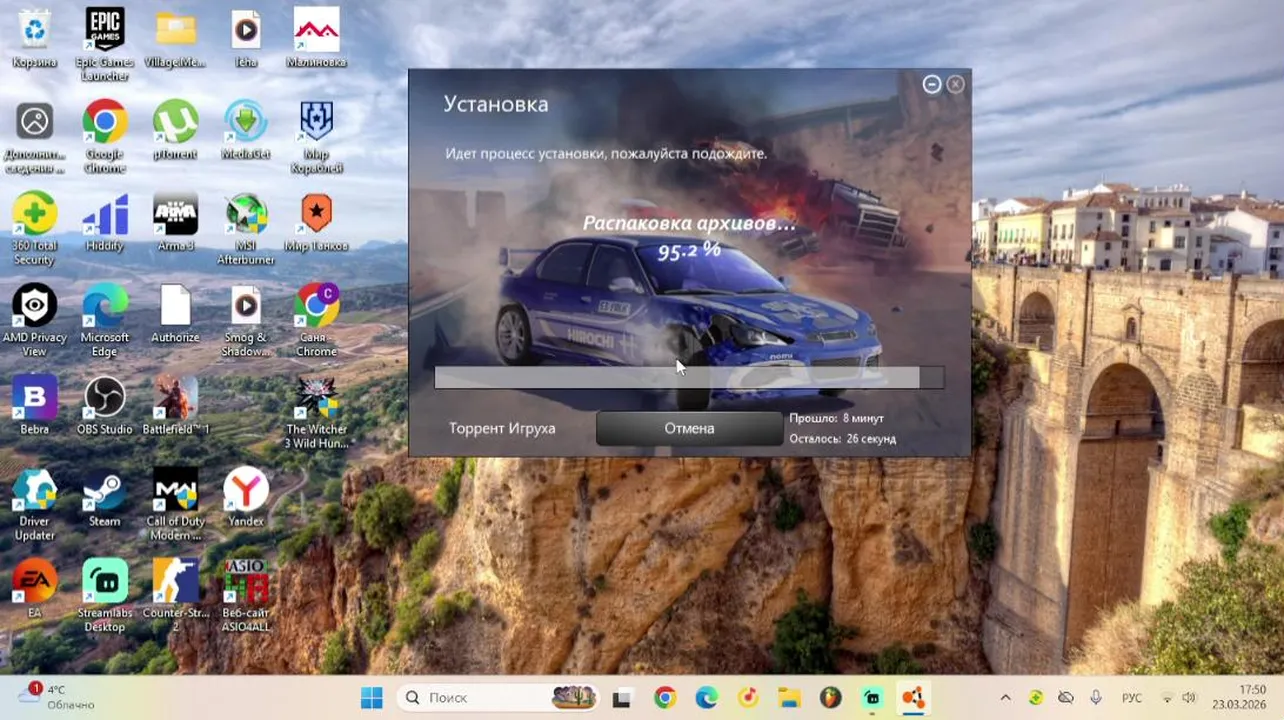Open the Smog & Shadow media file
The image size is (1284, 720).
(246, 320)
